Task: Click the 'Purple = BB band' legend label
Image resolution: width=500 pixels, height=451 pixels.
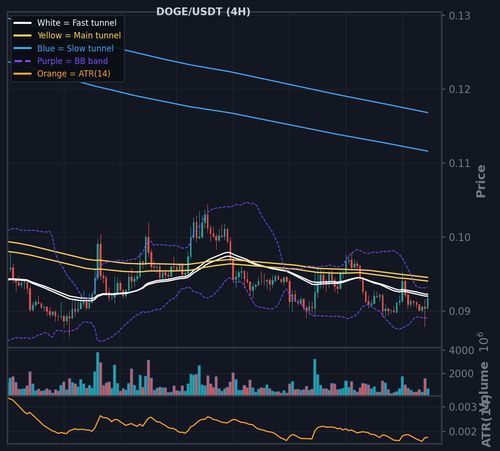Action: (72, 61)
